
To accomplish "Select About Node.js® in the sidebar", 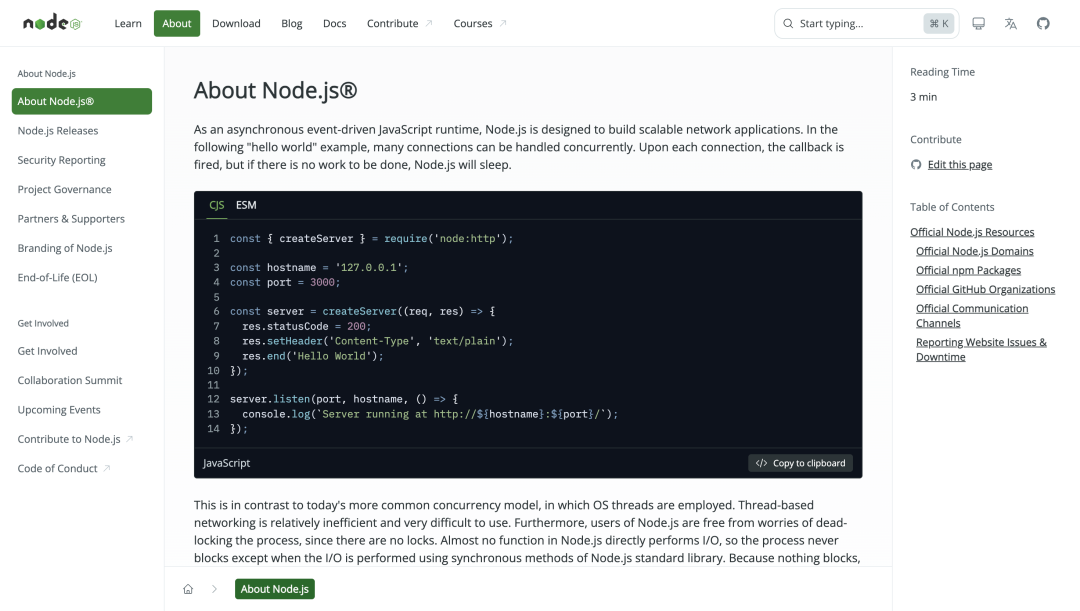I will click(82, 101).
